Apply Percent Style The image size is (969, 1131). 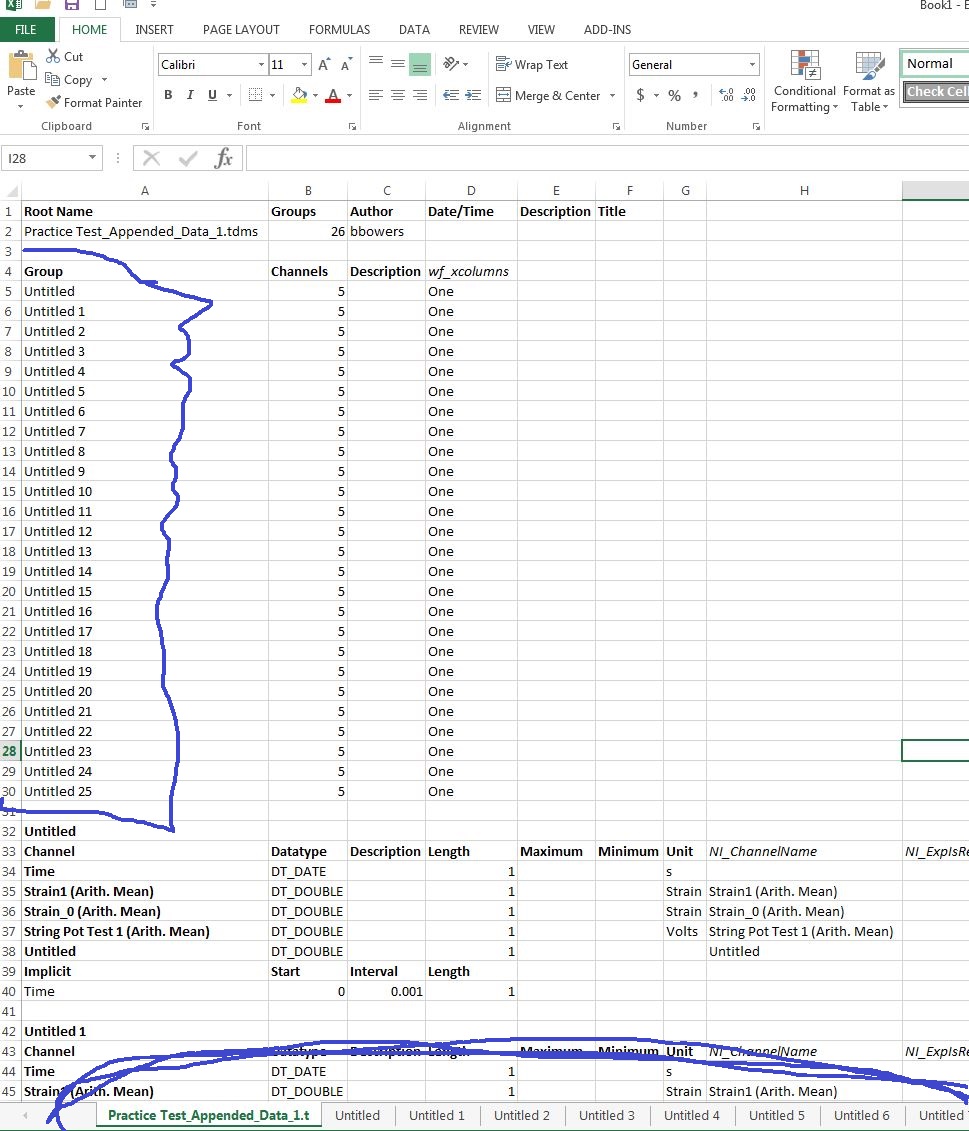675,95
